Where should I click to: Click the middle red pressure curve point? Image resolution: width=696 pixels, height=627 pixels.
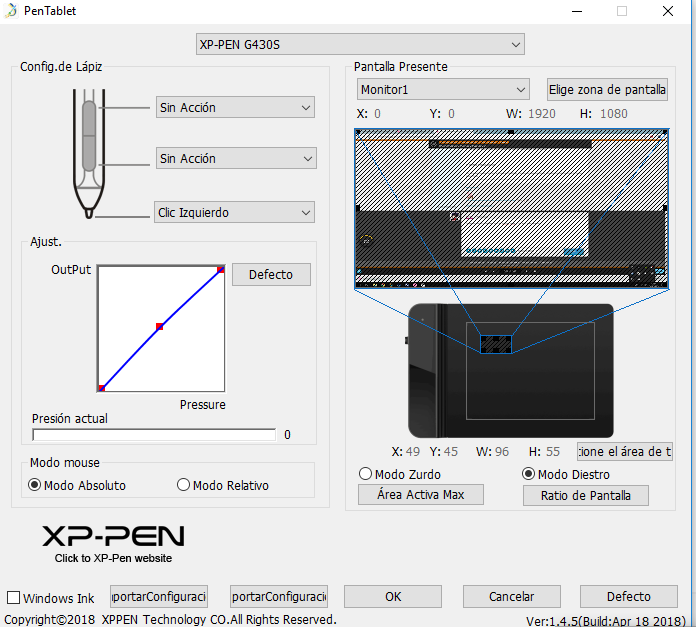click(159, 327)
